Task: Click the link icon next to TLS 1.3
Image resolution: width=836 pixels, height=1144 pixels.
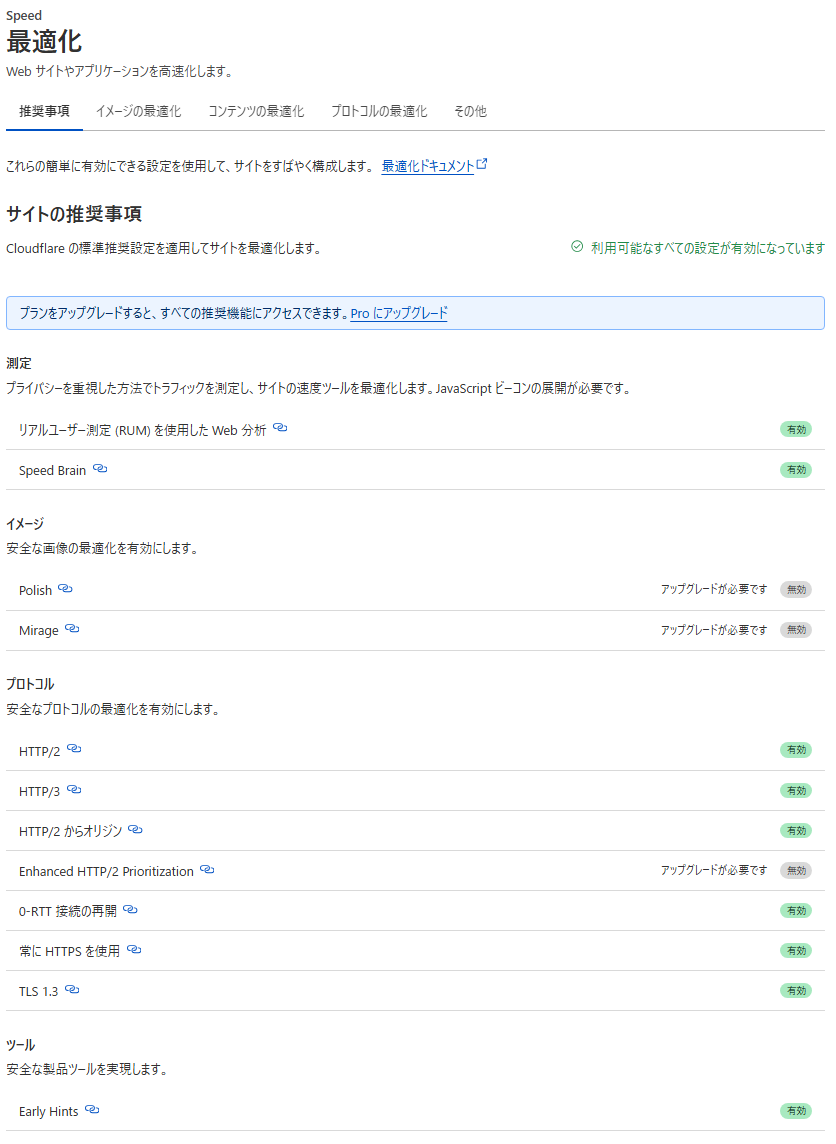Action: pos(72,989)
